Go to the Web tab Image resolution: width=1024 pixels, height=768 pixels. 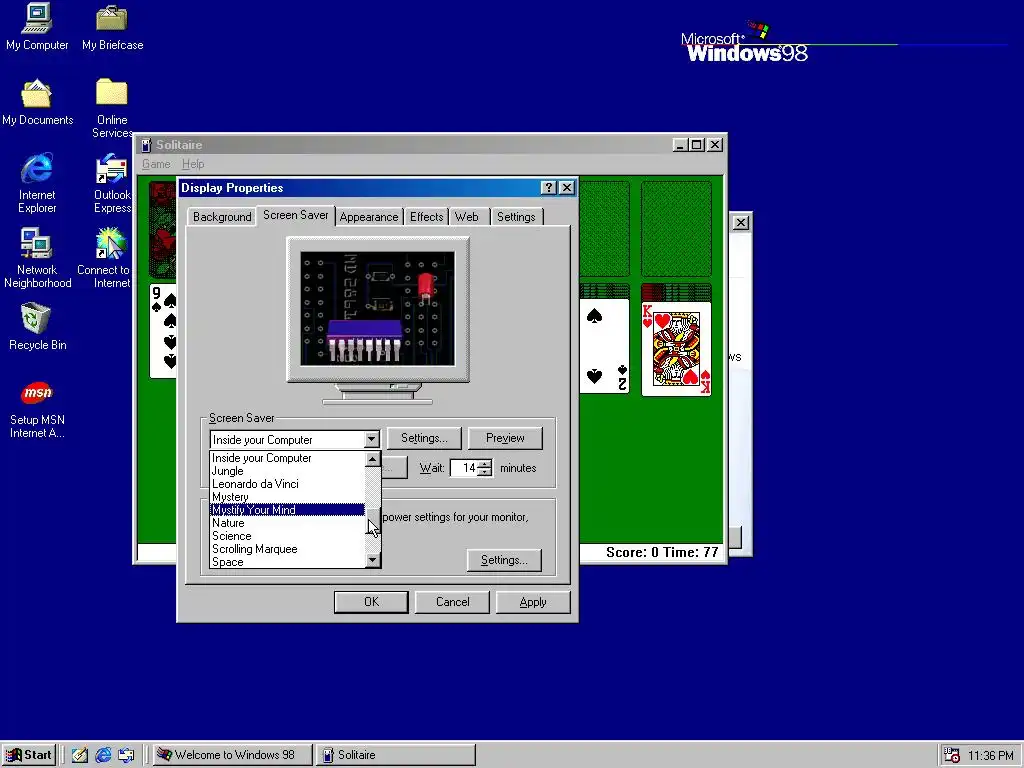click(467, 217)
